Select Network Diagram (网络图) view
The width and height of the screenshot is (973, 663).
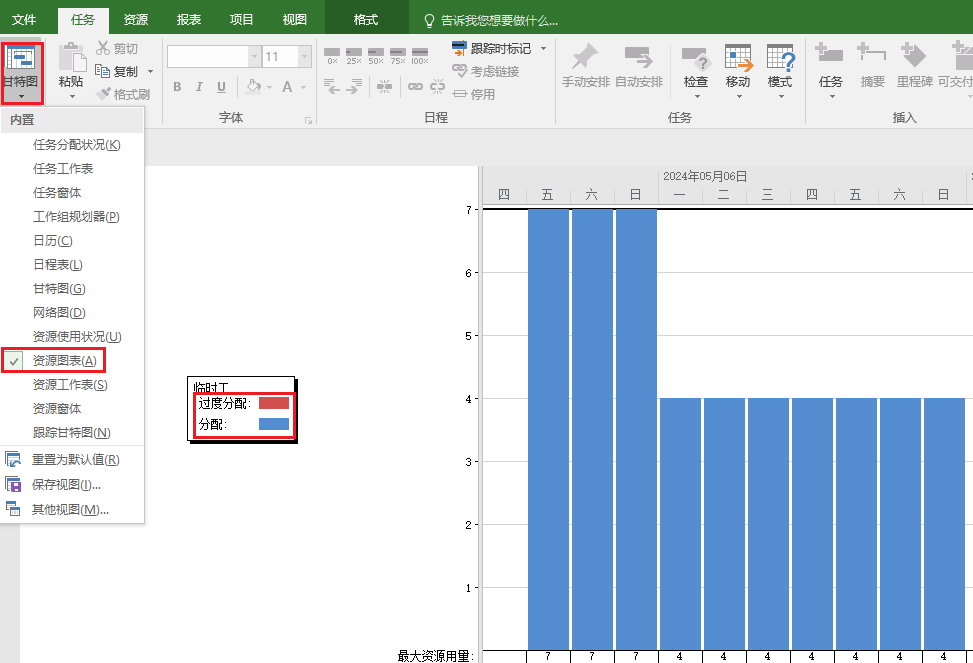coord(73,313)
